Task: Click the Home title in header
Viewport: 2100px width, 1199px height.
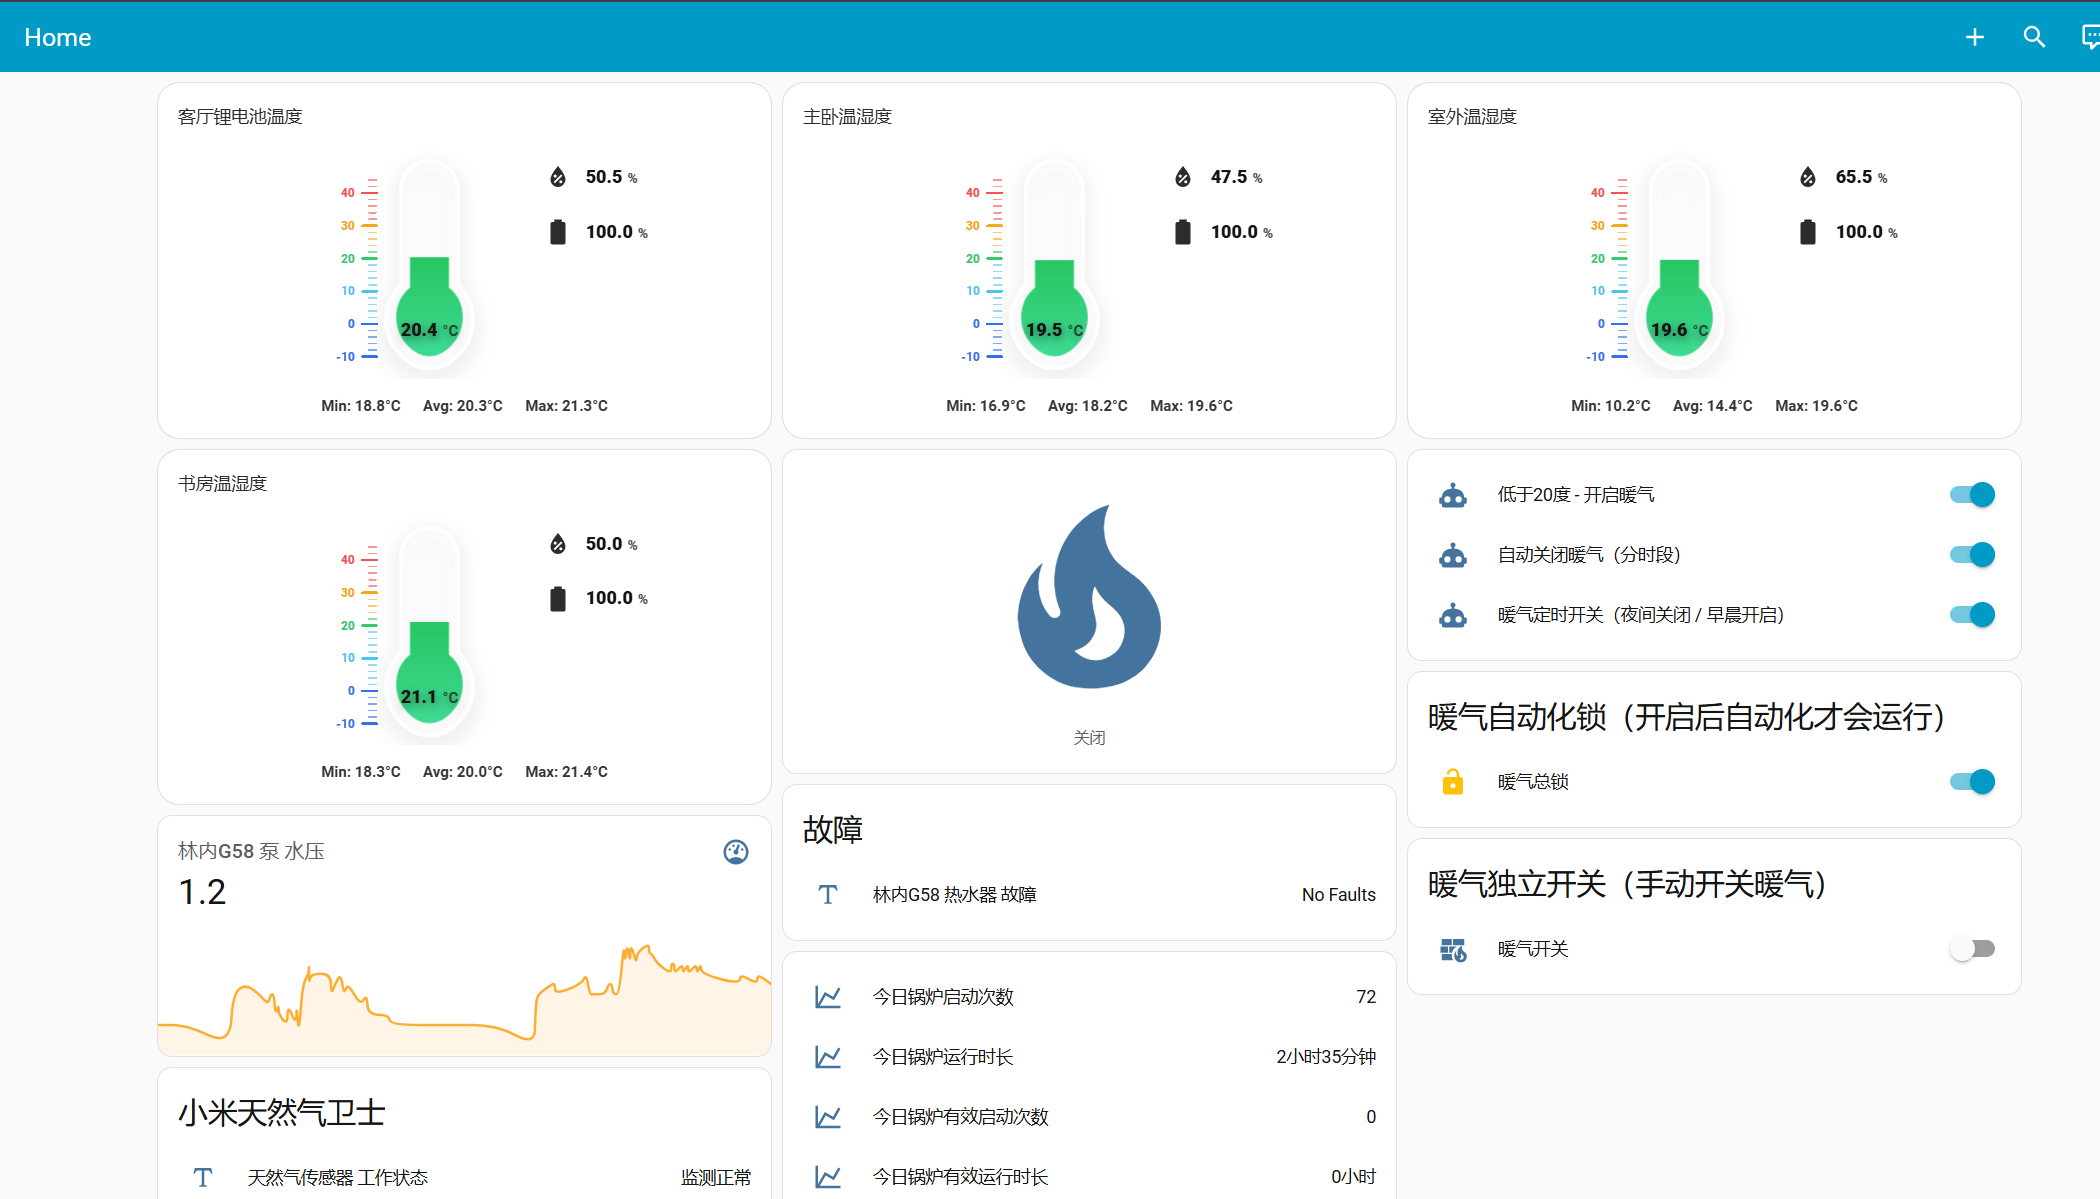Action: [x=58, y=37]
